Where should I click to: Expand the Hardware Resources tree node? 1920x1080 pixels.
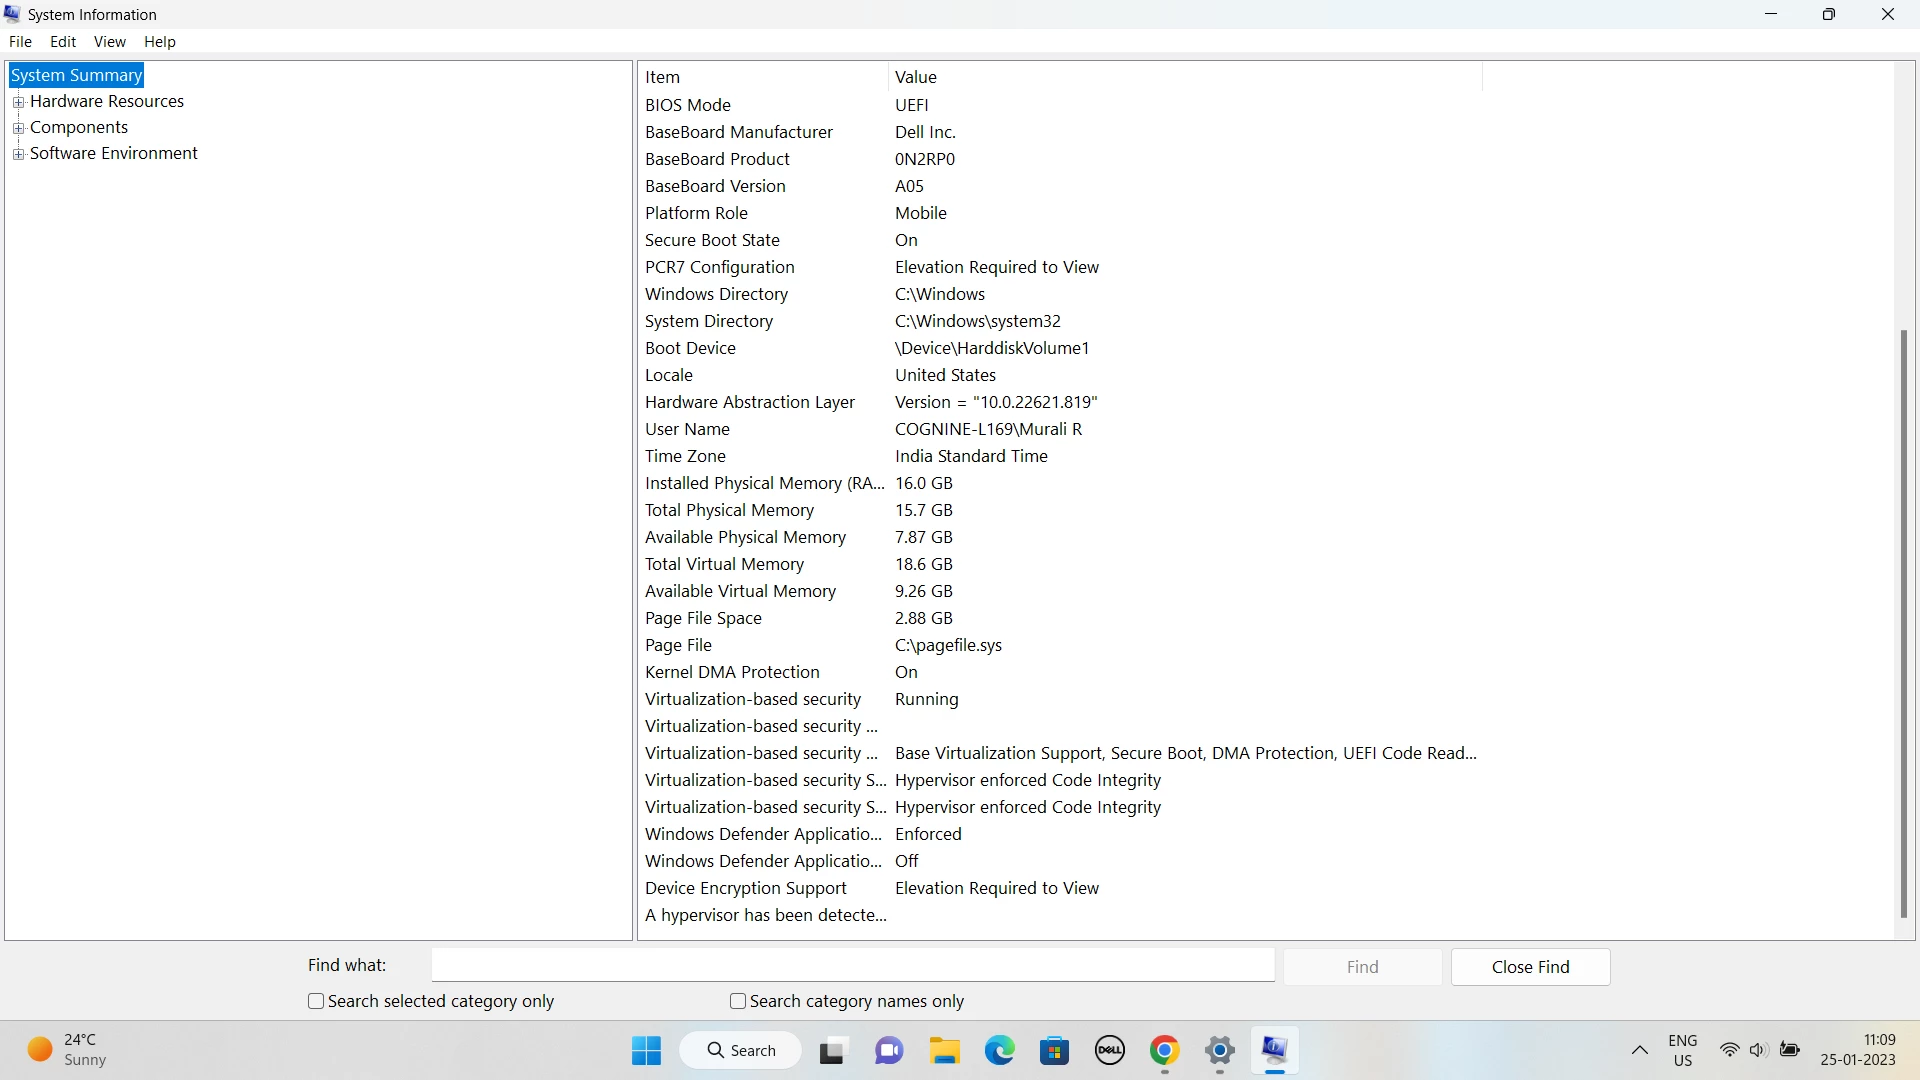click(18, 102)
